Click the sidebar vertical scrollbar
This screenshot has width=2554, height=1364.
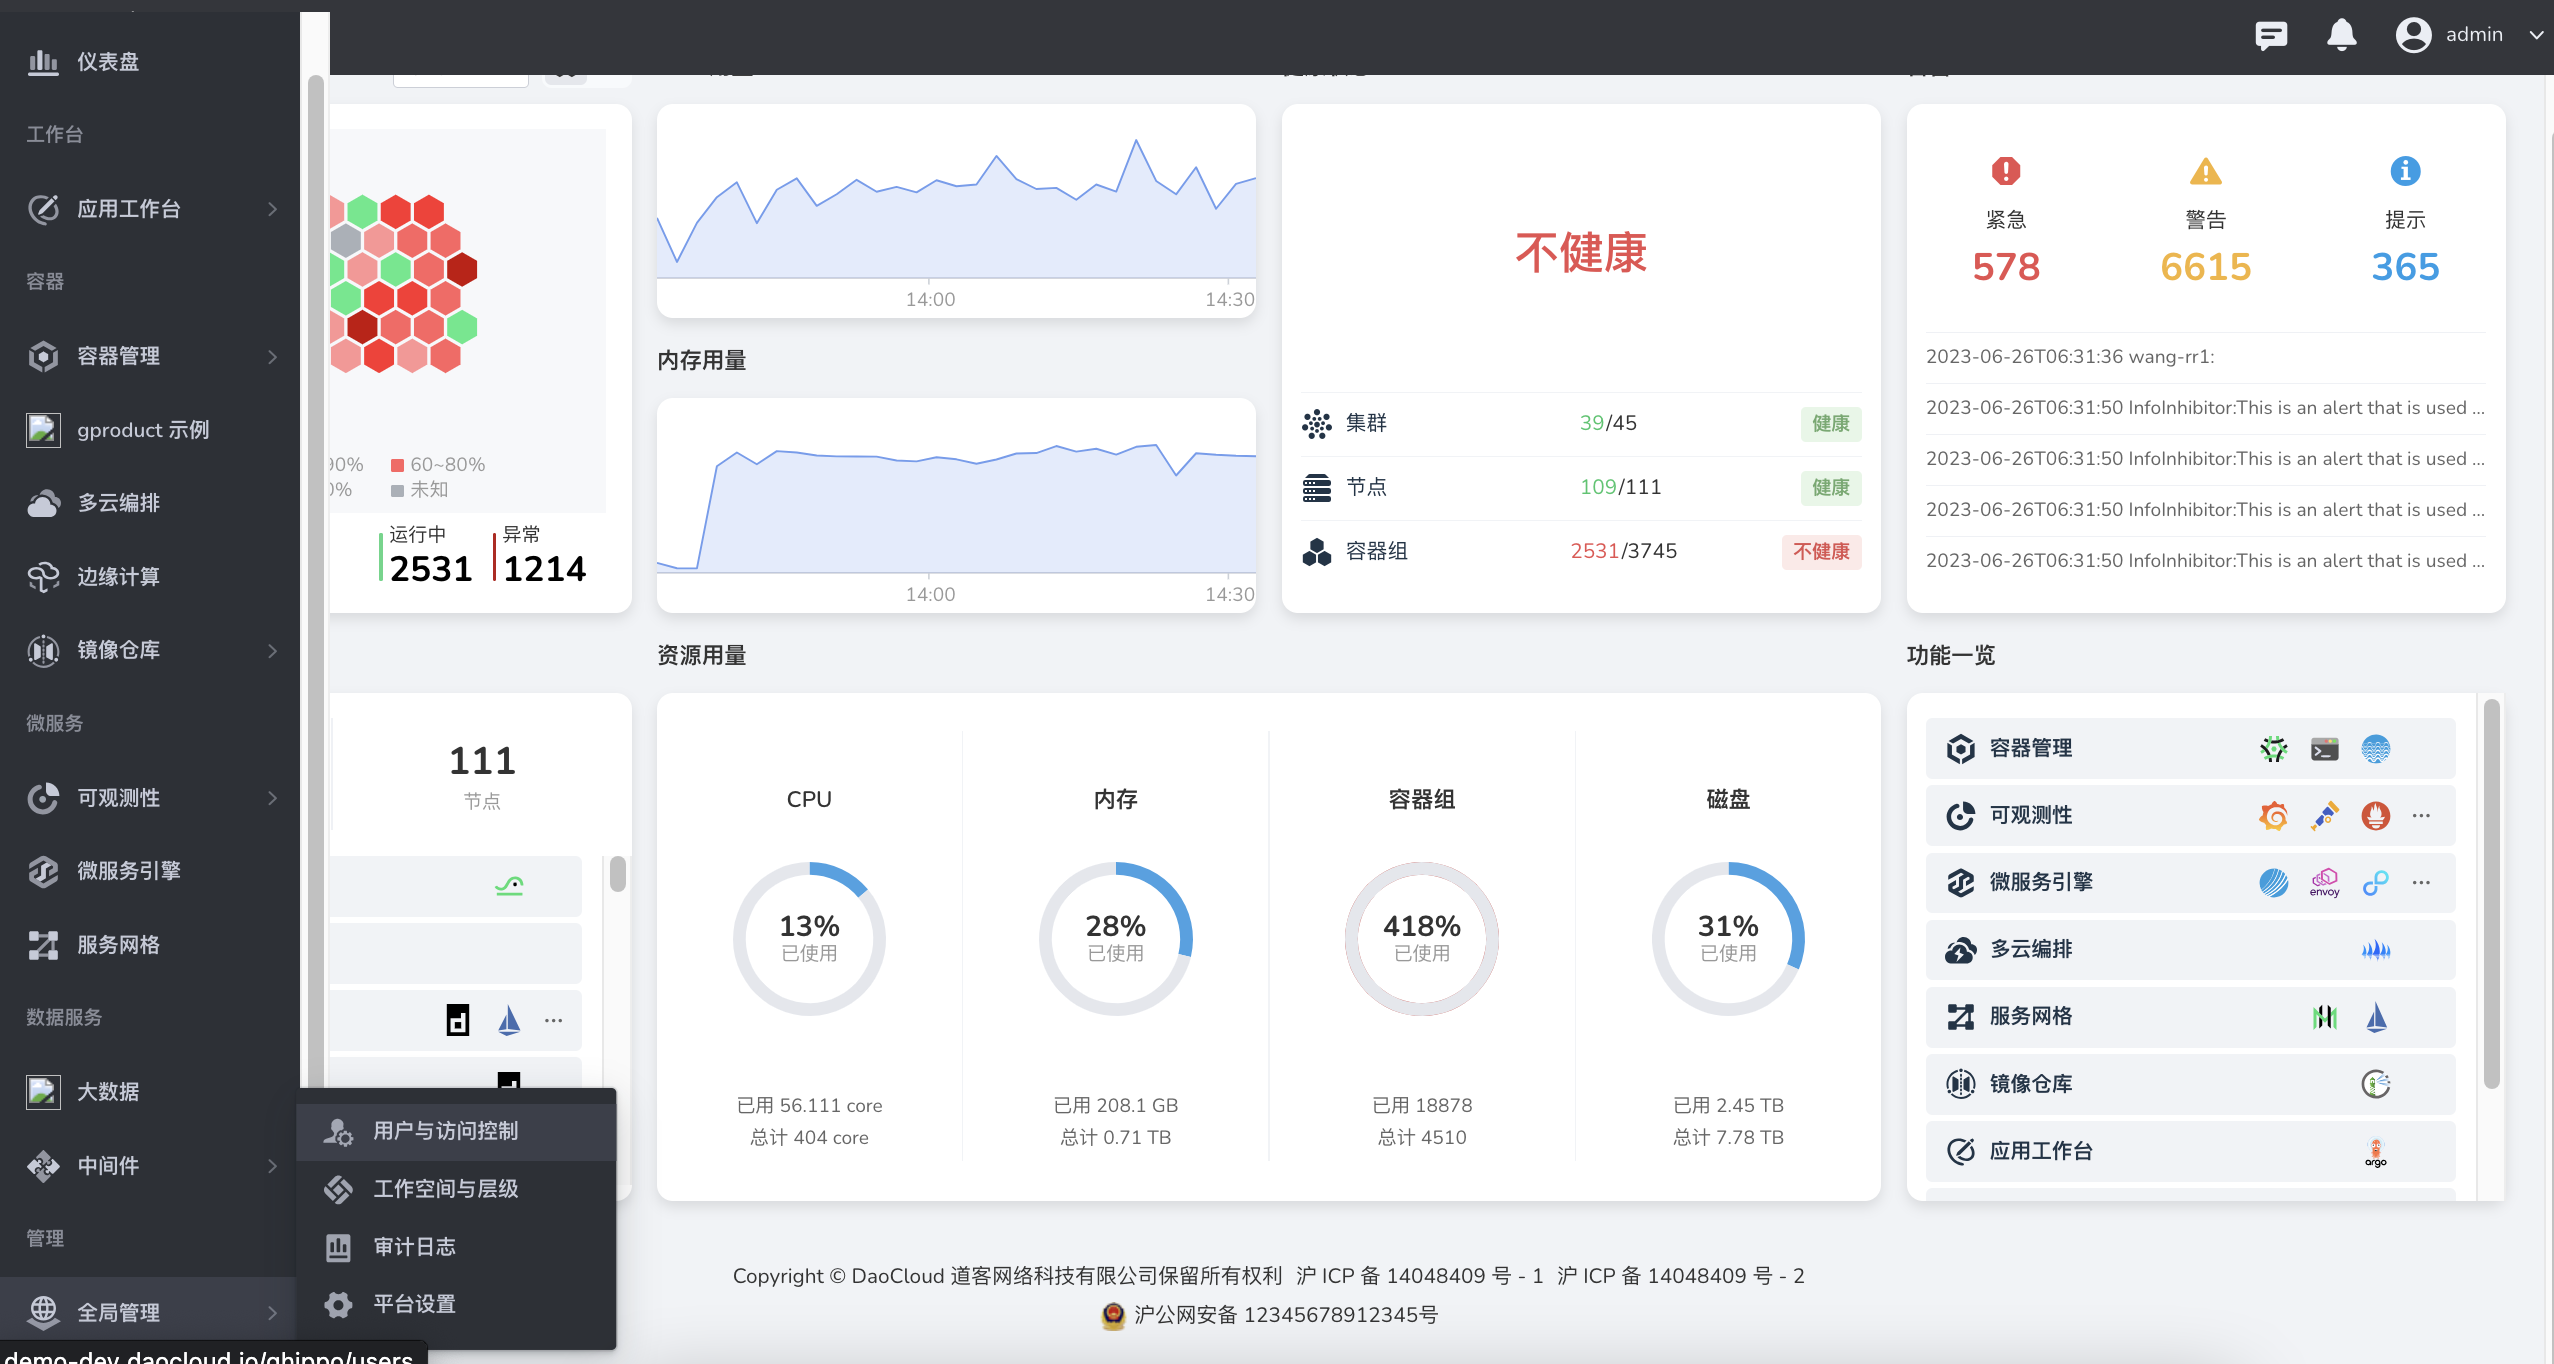click(x=316, y=580)
